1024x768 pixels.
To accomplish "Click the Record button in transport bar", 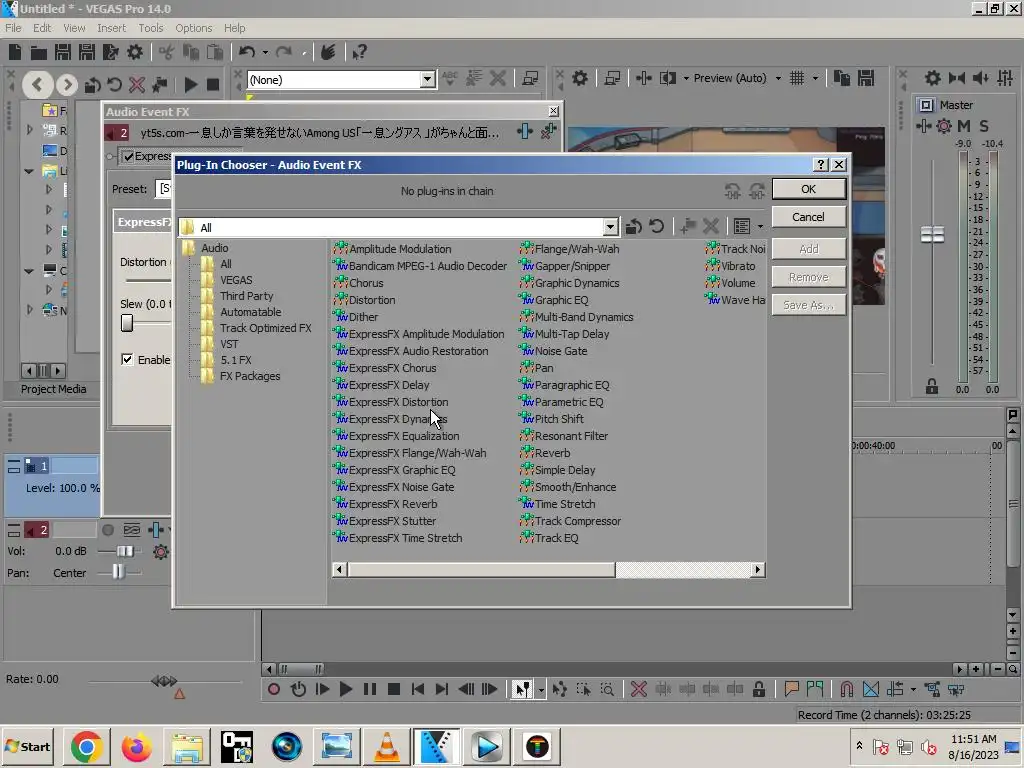I will tap(274, 689).
